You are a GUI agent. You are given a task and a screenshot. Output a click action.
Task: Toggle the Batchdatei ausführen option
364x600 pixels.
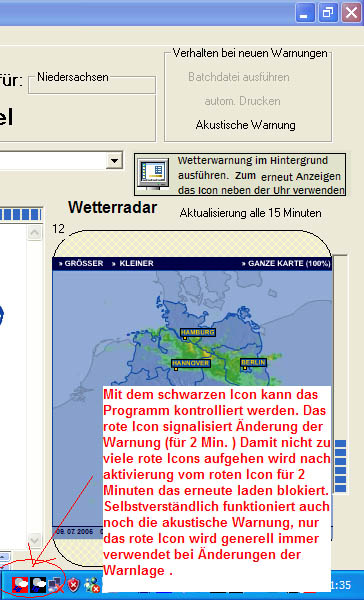(238, 77)
